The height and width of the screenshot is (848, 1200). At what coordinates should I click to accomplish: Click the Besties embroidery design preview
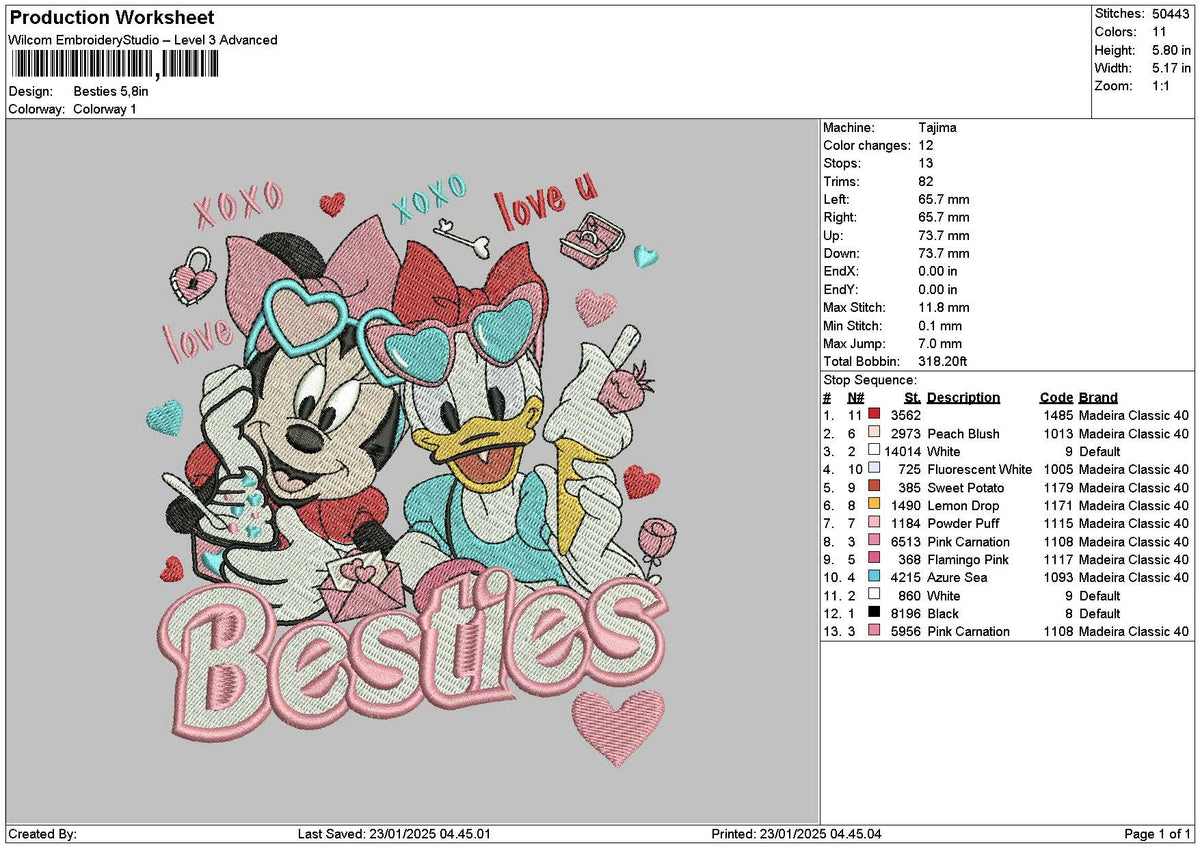click(412, 470)
